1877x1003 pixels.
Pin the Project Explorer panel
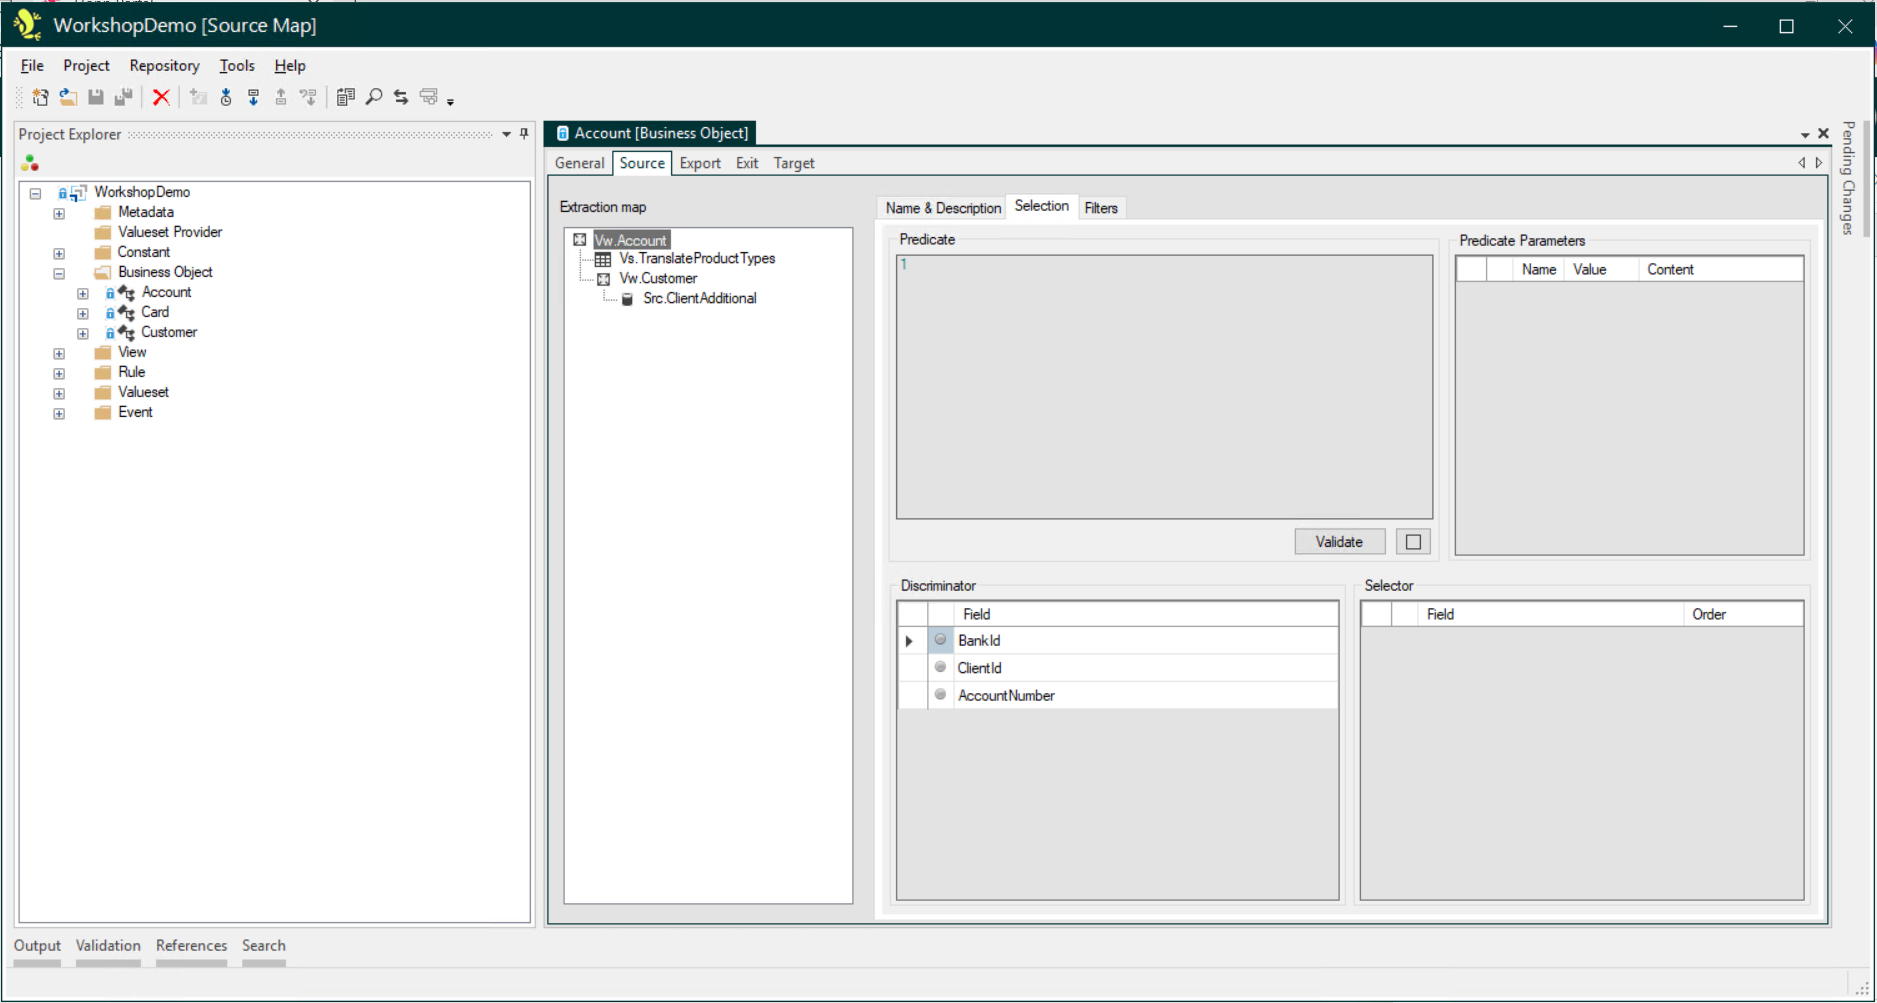coord(523,134)
